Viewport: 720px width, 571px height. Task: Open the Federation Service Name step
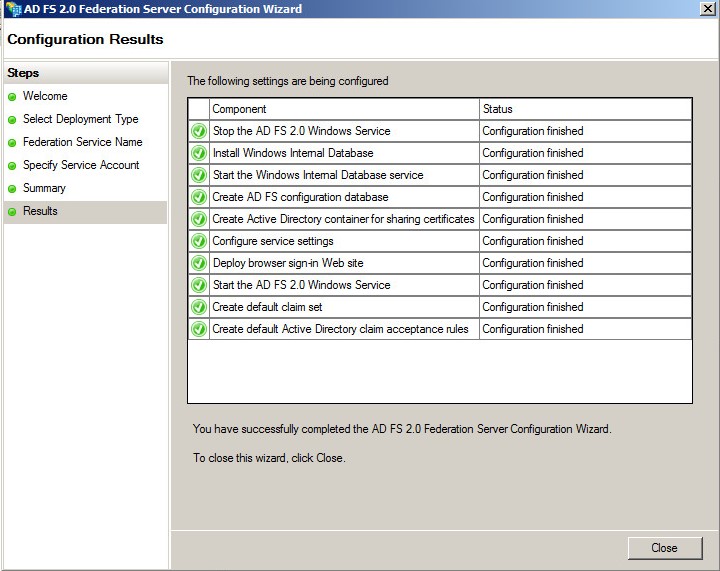click(x=83, y=142)
